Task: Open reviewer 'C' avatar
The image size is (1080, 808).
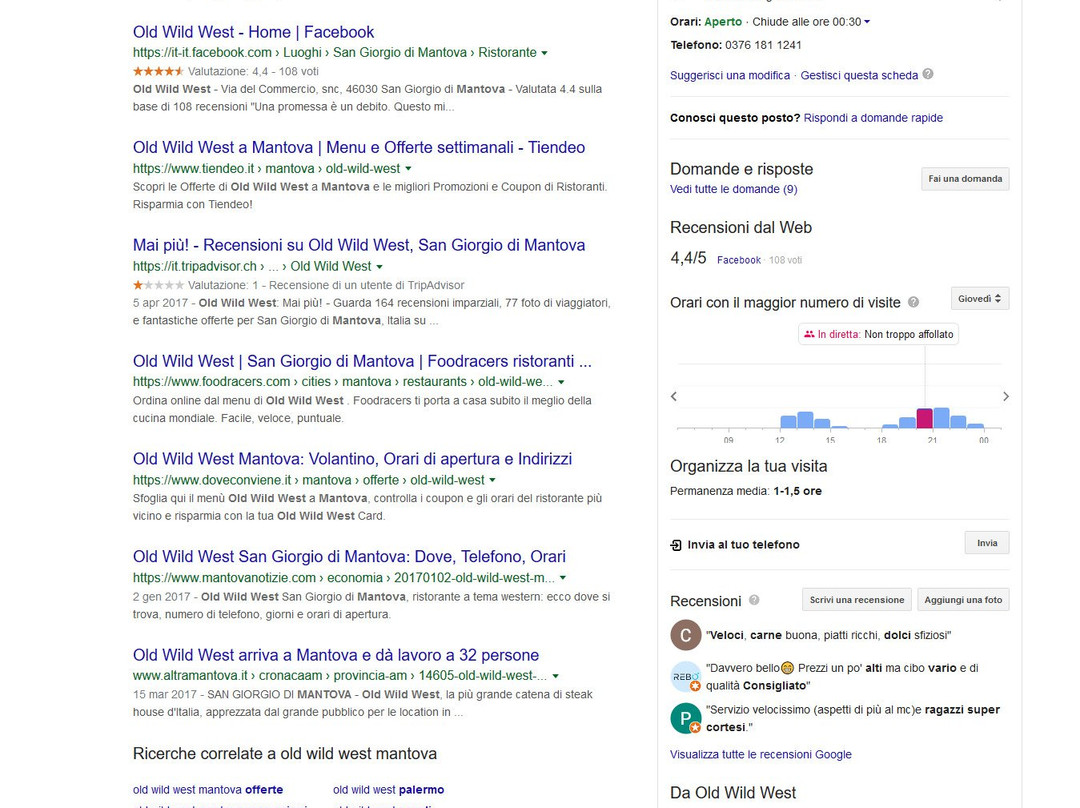Action: coord(685,635)
